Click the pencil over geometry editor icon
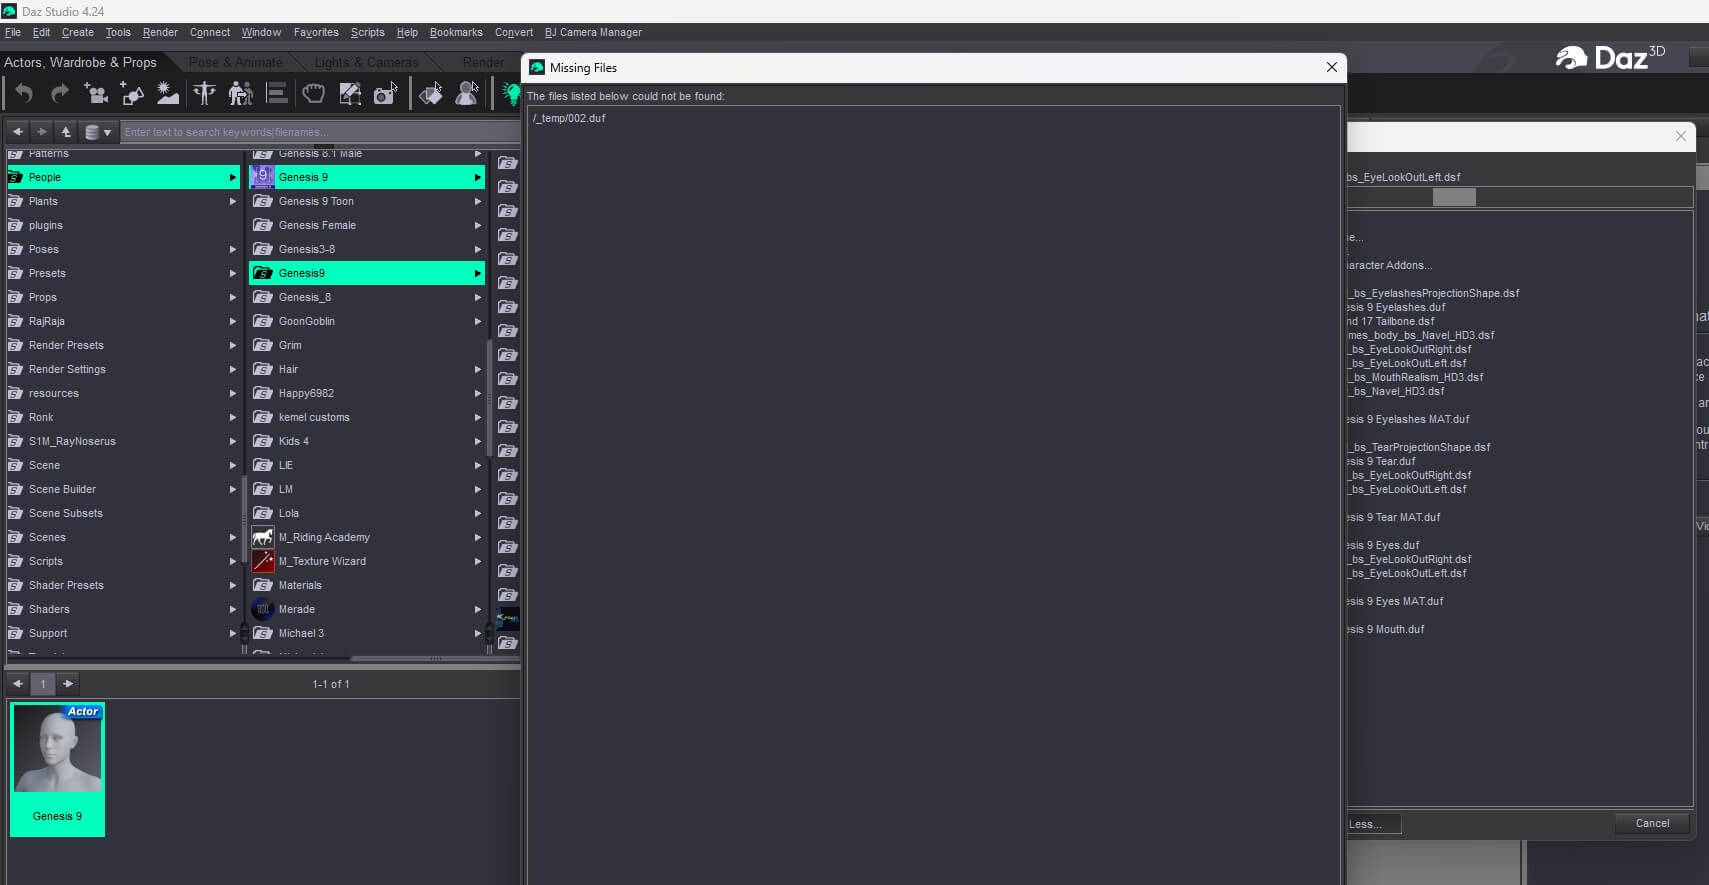The height and width of the screenshot is (885, 1709). pyautogui.click(x=350, y=94)
